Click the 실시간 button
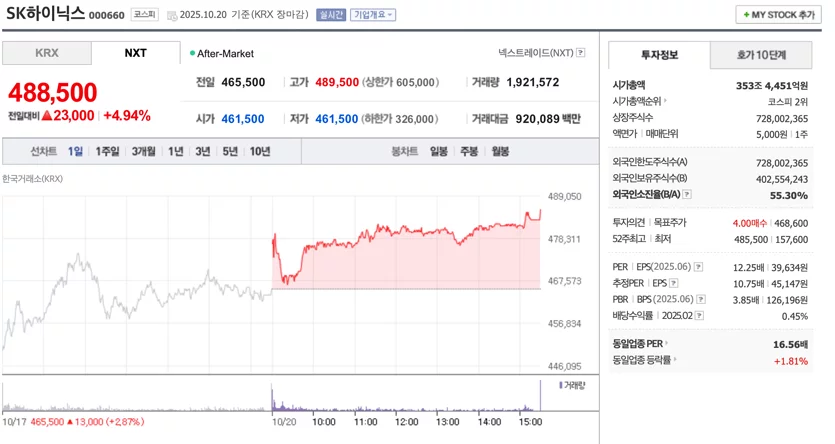Viewport: 835px width, 444px height. (331, 15)
